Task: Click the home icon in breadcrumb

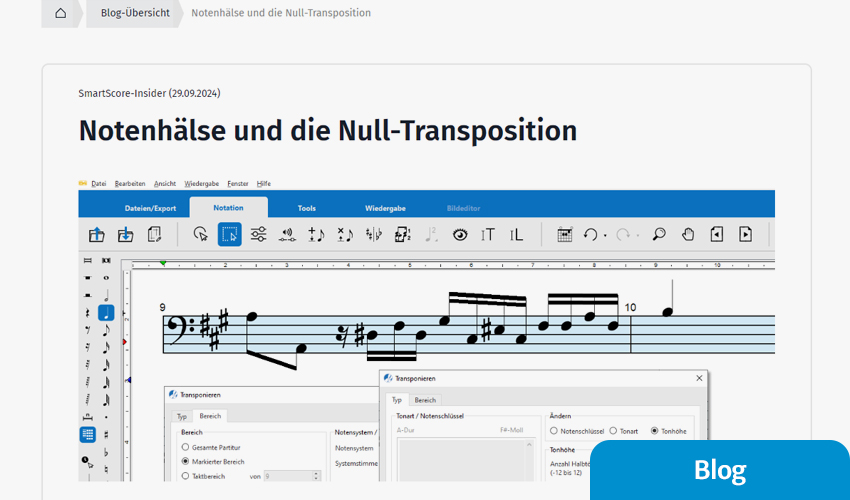Action: tap(61, 13)
